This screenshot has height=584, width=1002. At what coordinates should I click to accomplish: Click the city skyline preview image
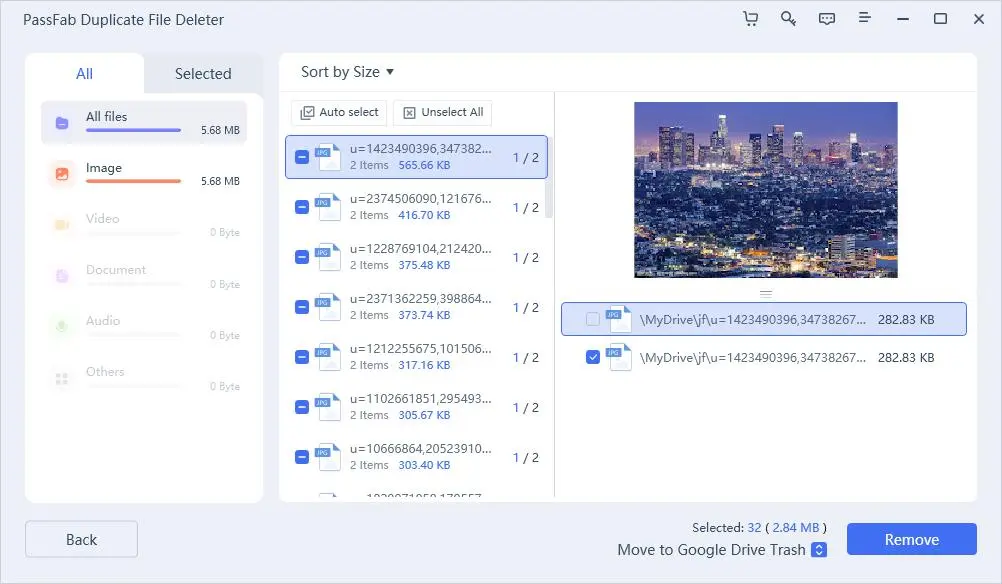coord(766,190)
